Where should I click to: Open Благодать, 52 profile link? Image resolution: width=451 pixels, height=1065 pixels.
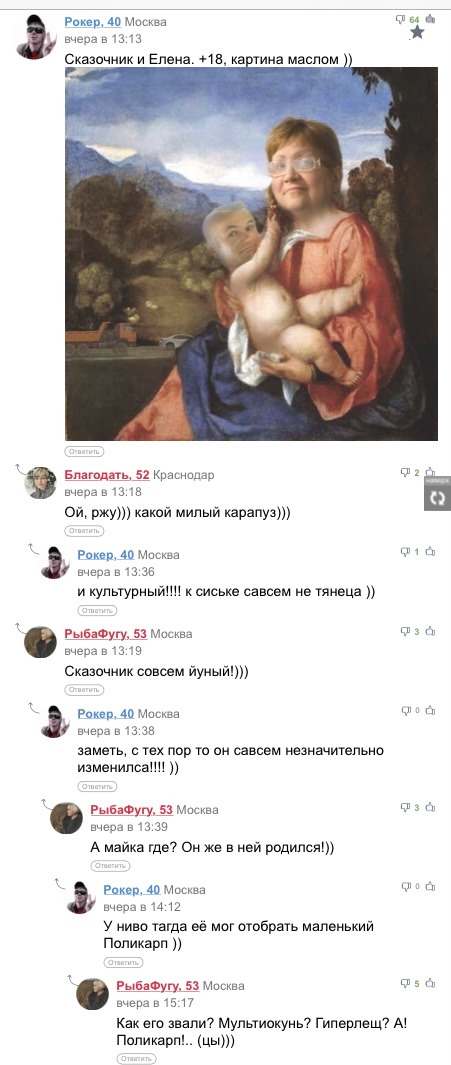[x=107, y=475]
